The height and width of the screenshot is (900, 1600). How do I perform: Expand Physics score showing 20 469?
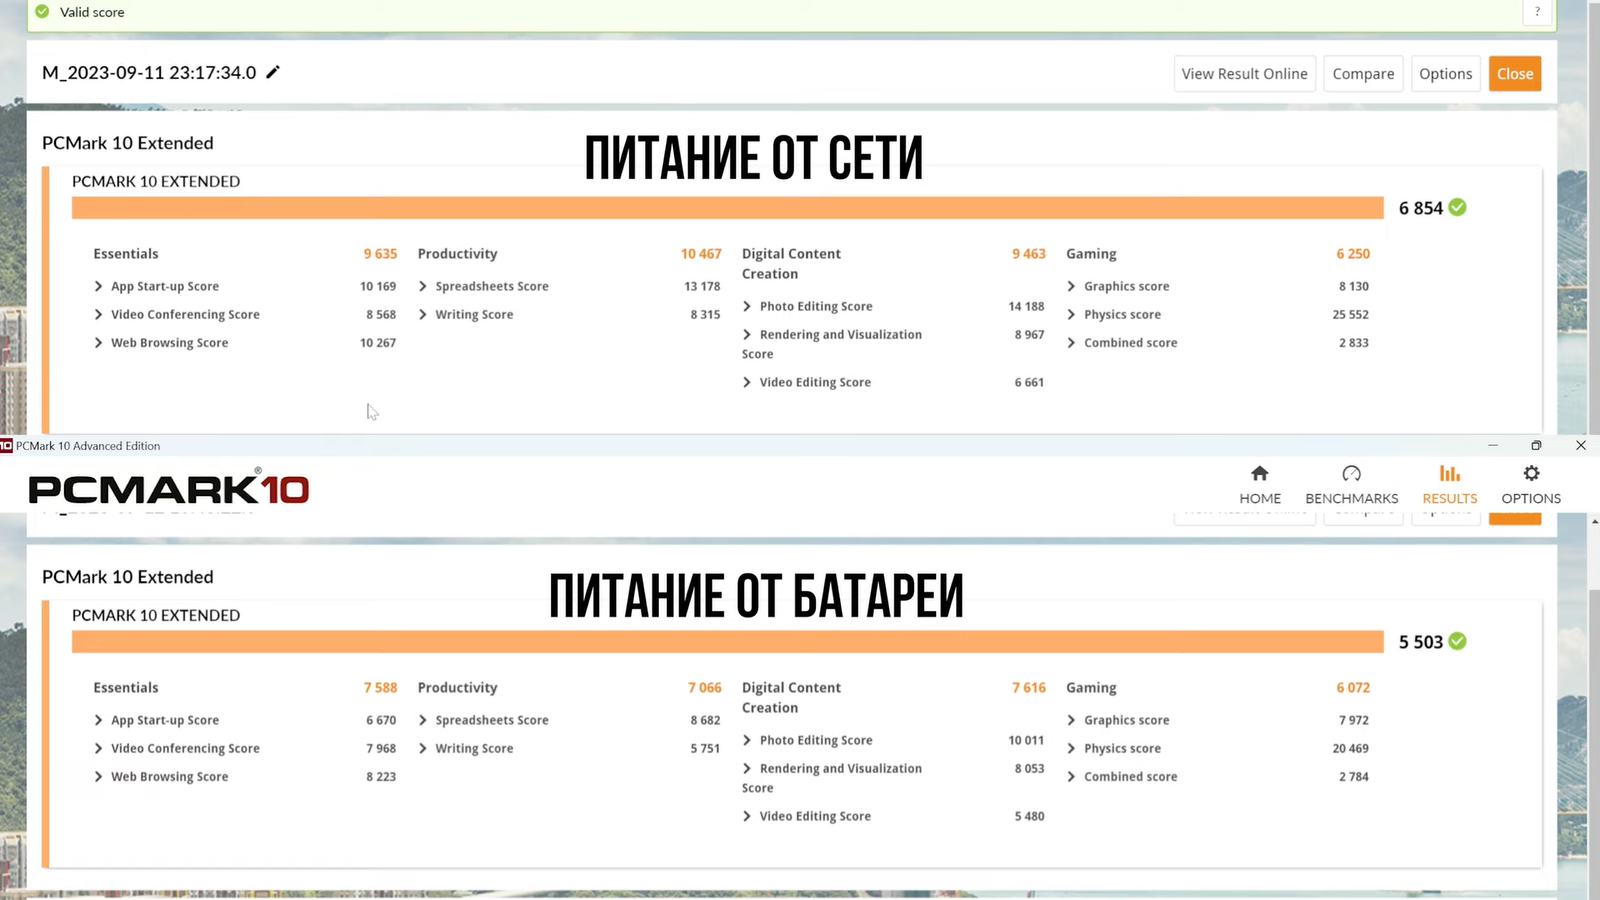[x=1071, y=748]
